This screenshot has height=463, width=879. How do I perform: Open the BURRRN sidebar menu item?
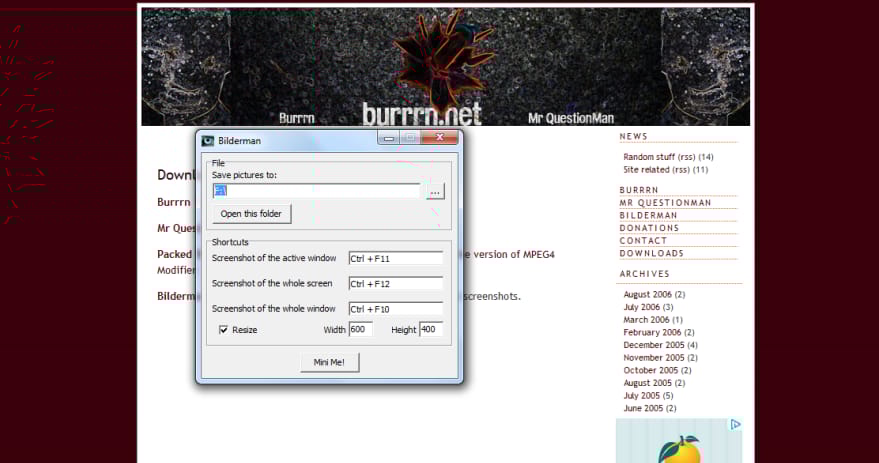point(639,190)
